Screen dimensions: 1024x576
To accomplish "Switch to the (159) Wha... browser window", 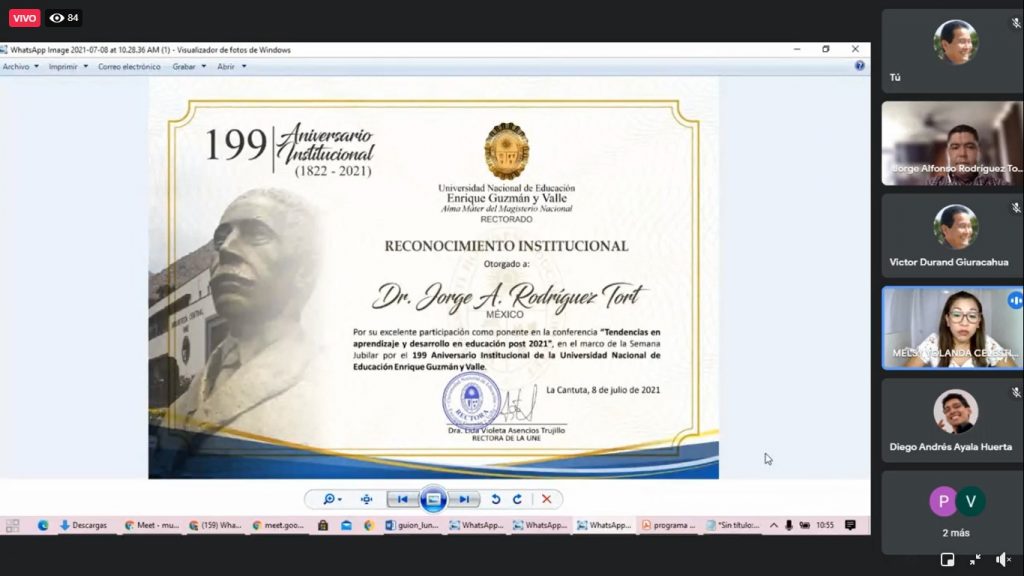I will click(x=215, y=525).
